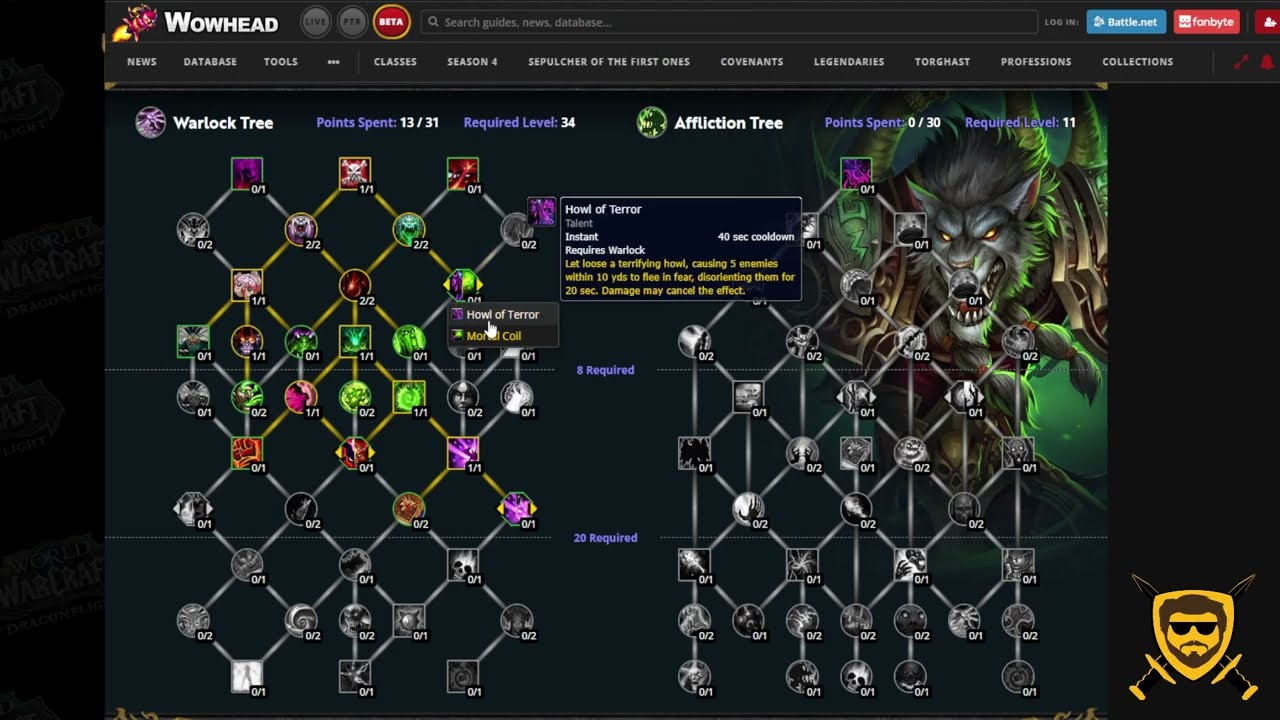Click the orange demon skull talent 1/1

pos(246,341)
